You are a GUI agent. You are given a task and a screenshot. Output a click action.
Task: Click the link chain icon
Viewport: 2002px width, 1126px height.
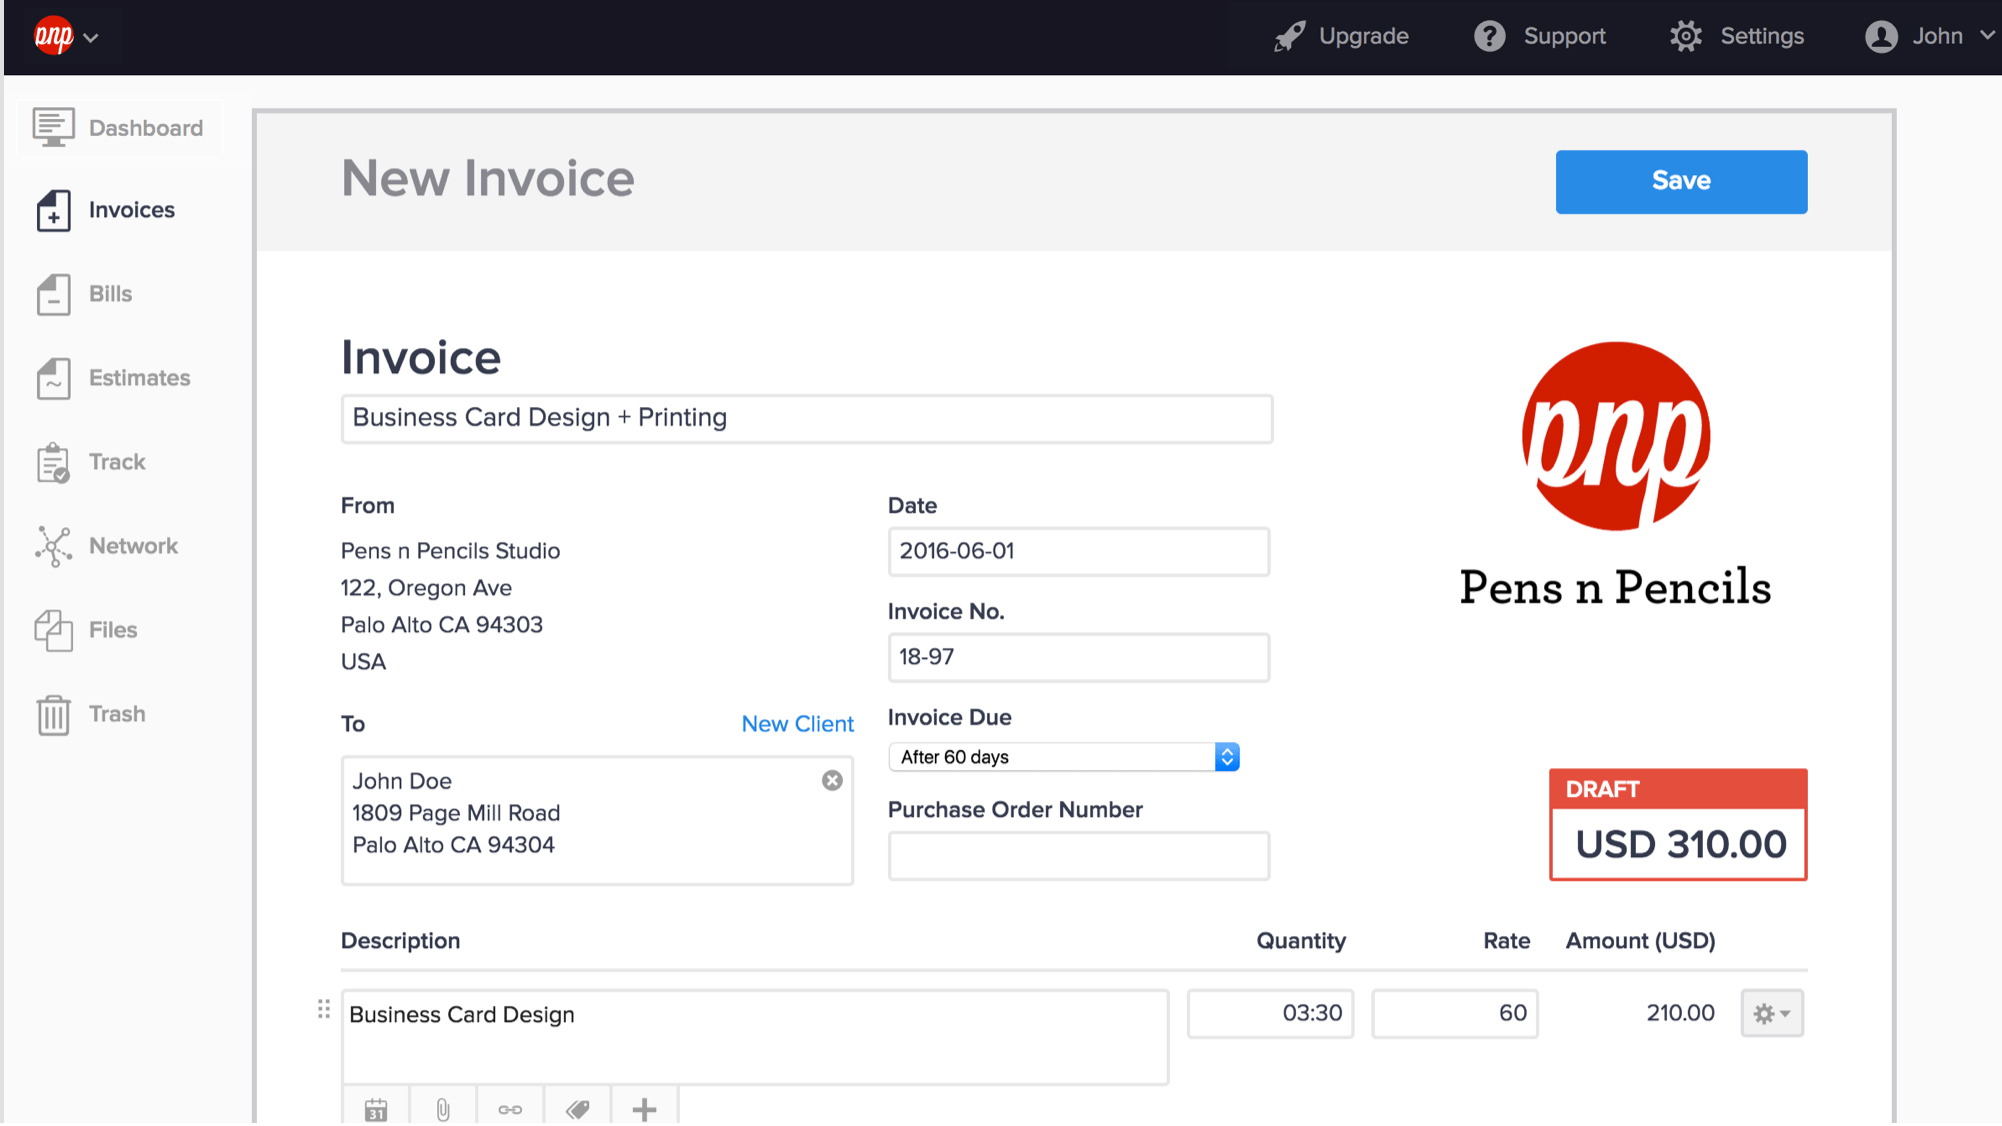[x=510, y=1108]
